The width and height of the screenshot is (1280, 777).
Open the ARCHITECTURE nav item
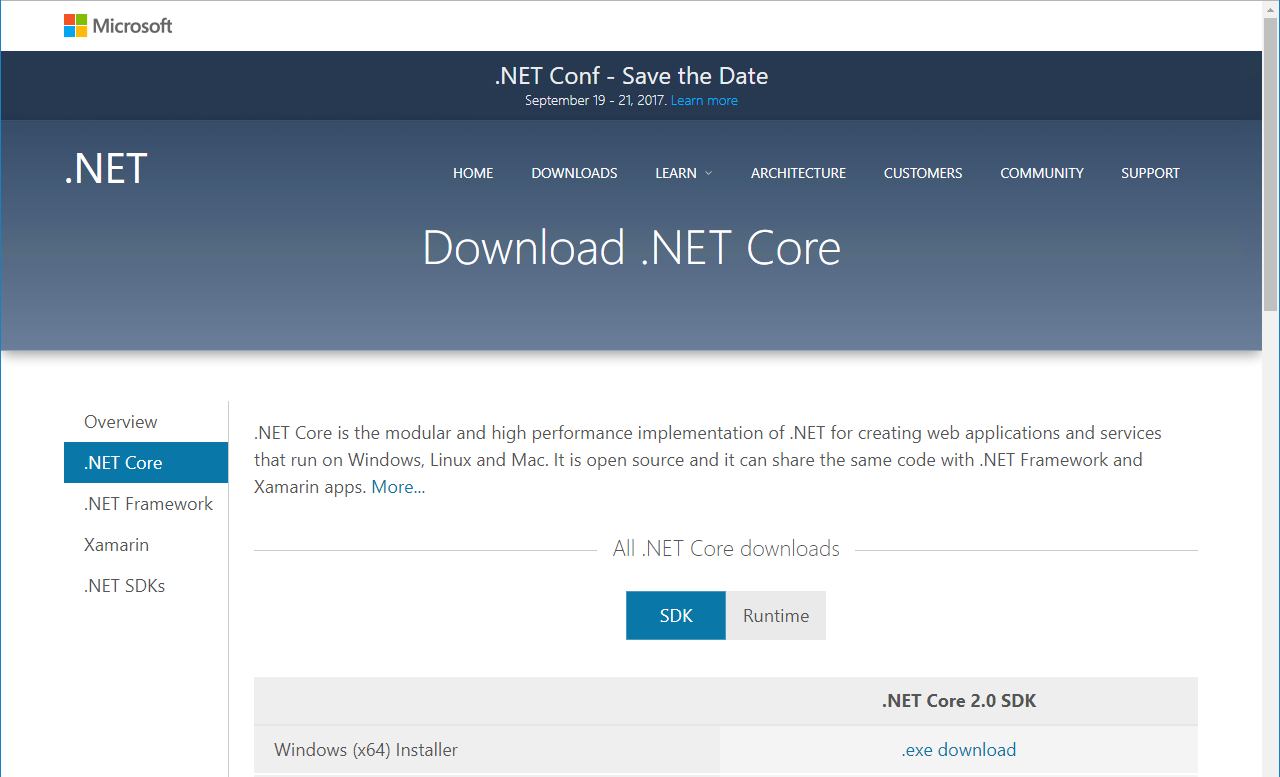[x=798, y=173]
